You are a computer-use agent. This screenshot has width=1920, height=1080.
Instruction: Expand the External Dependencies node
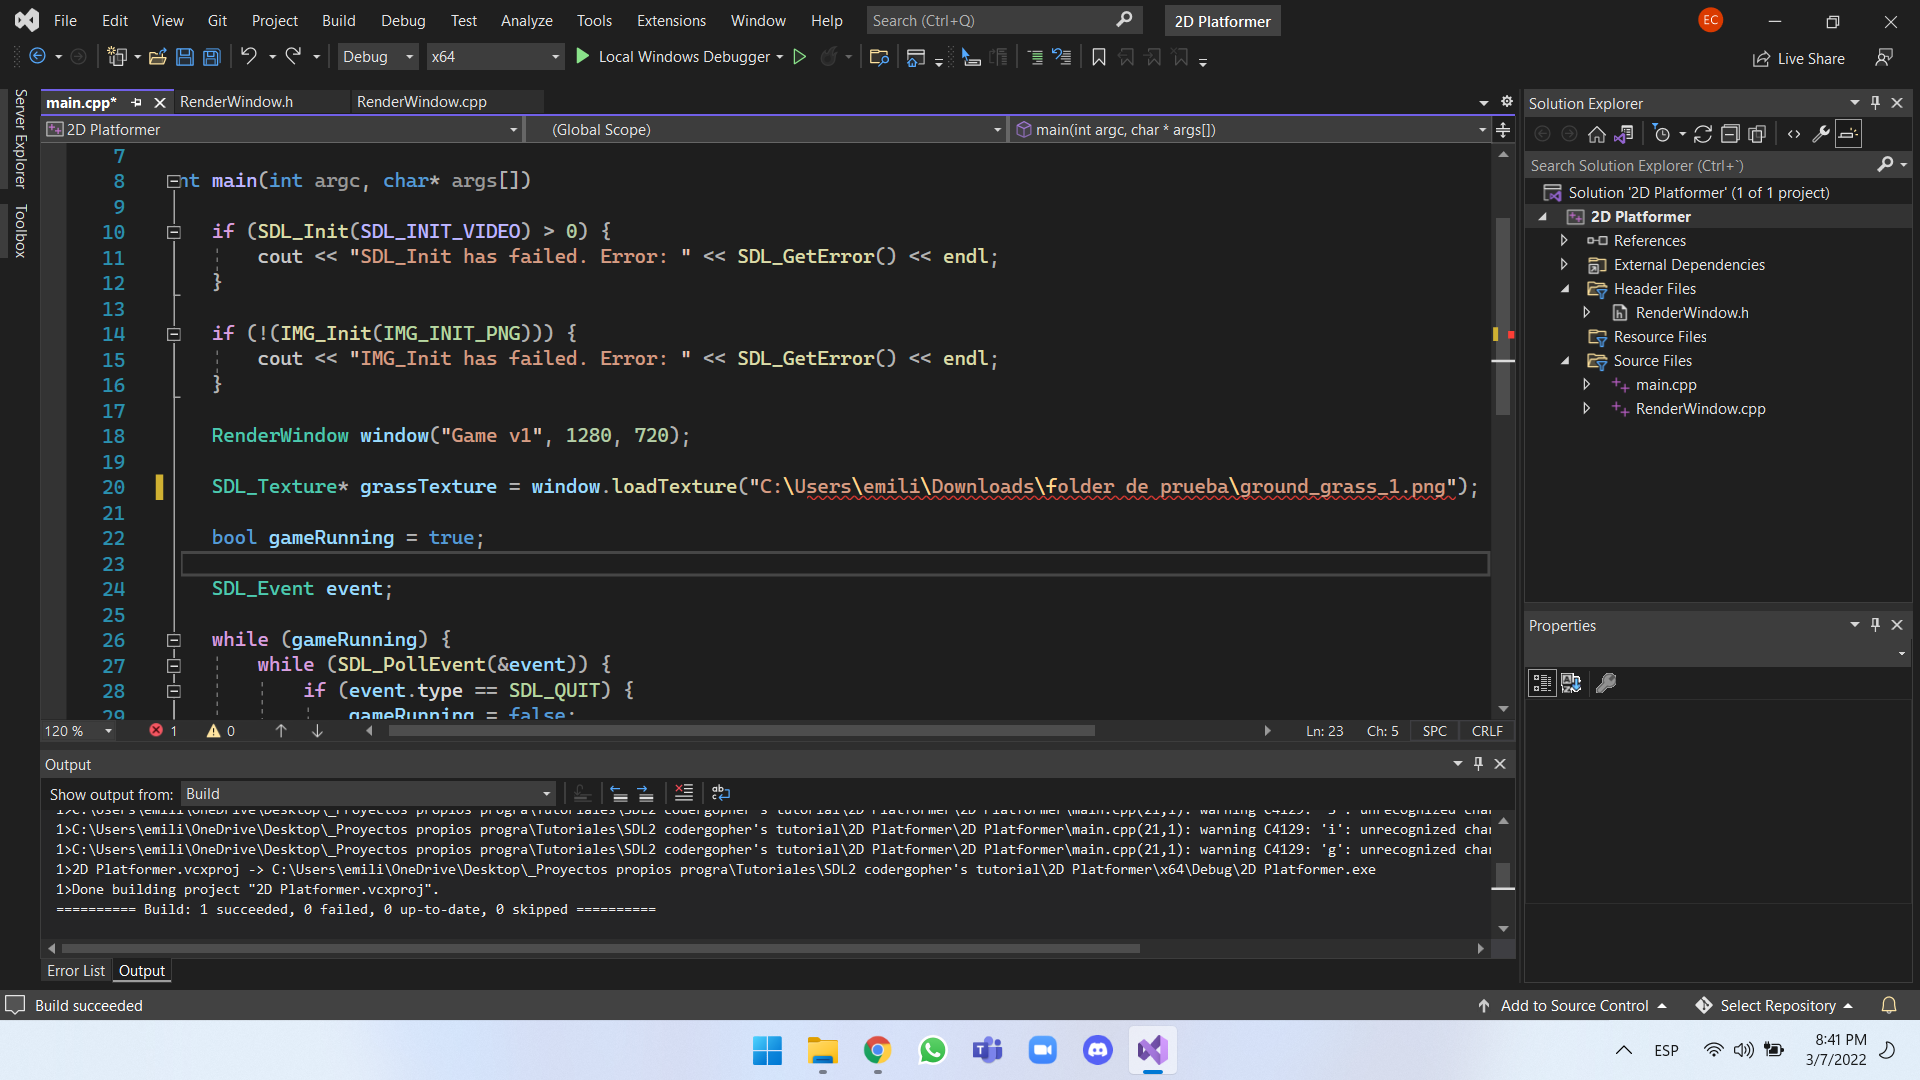click(1564, 264)
